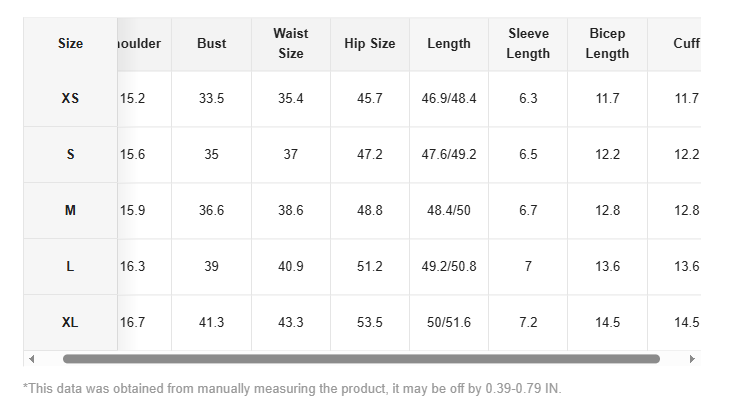Click the XS size row label
Image resolution: width=739 pixels, height=412 pixels.
coord(70,99)
